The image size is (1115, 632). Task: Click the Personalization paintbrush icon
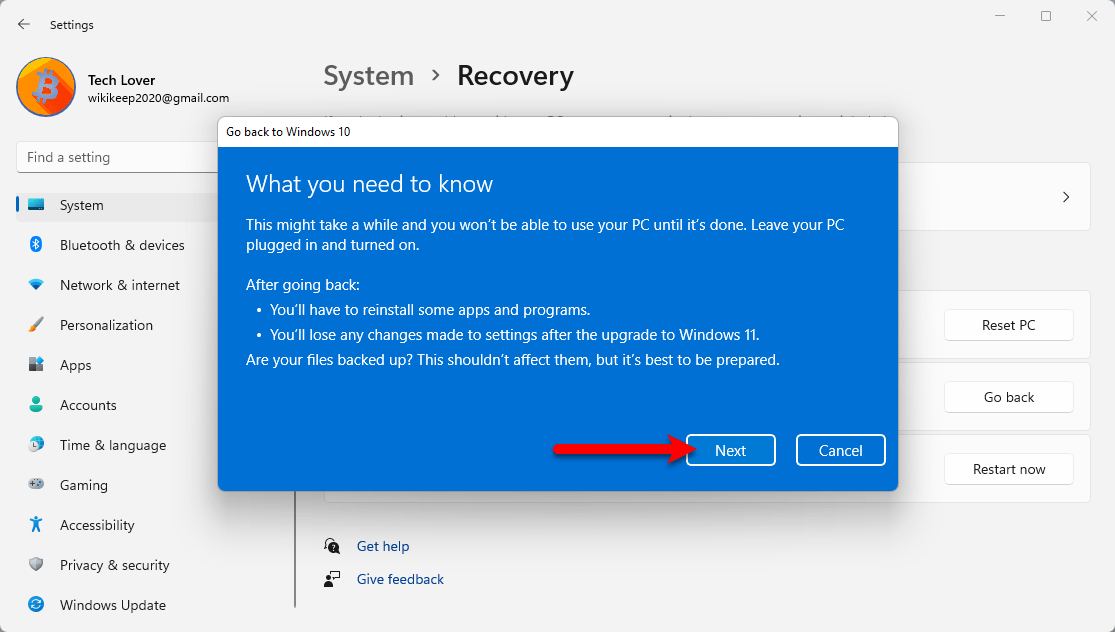pyautogui.click(x=36, y=325)
